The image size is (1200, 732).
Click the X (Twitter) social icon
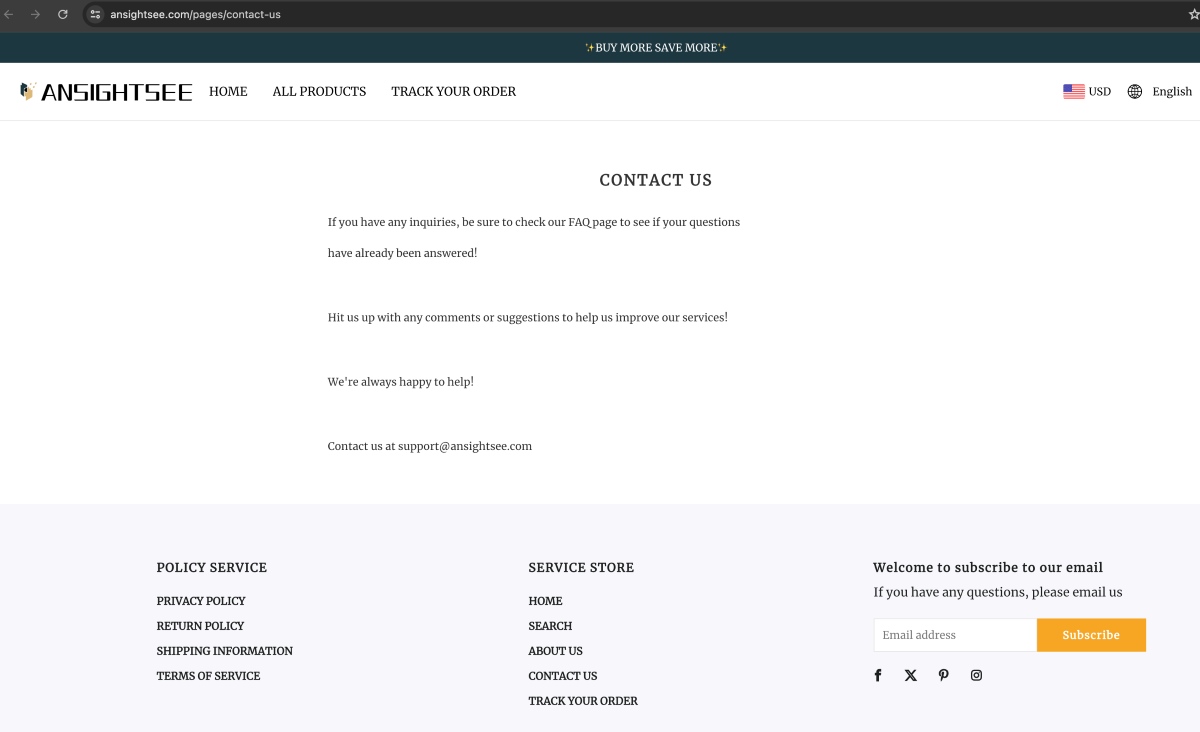(911, 675)
